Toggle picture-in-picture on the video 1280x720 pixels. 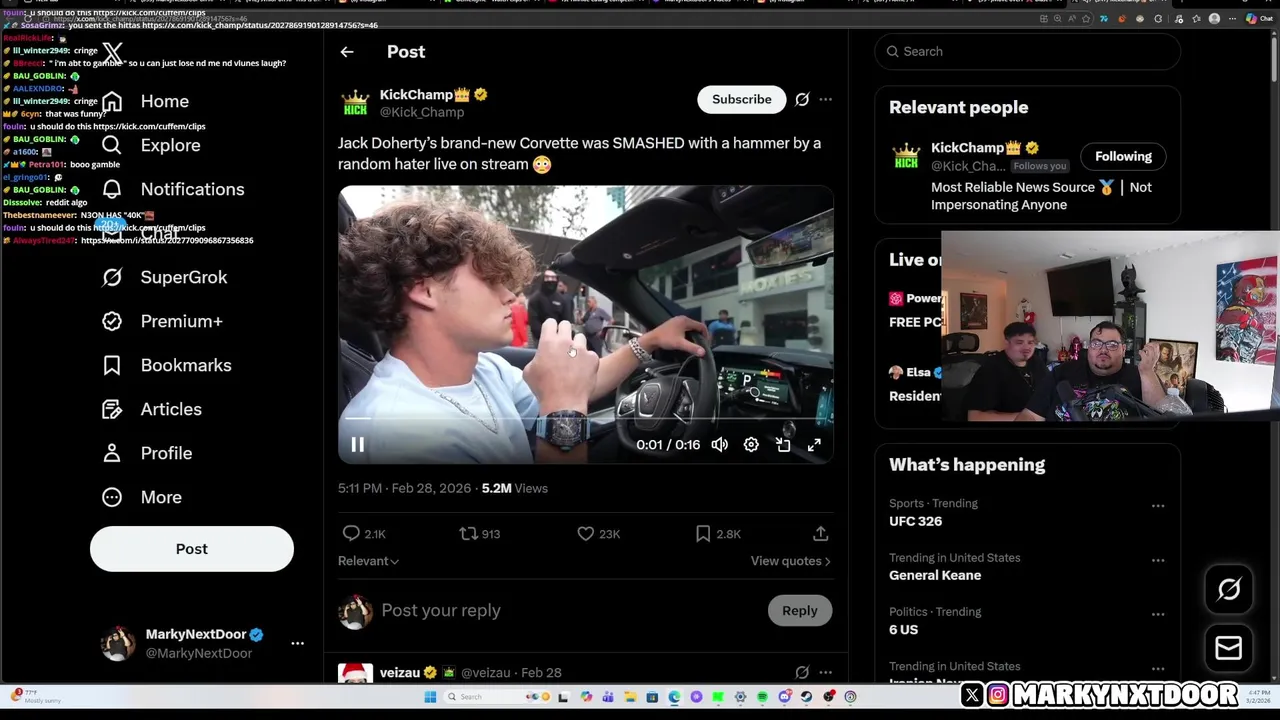[783, 445]
